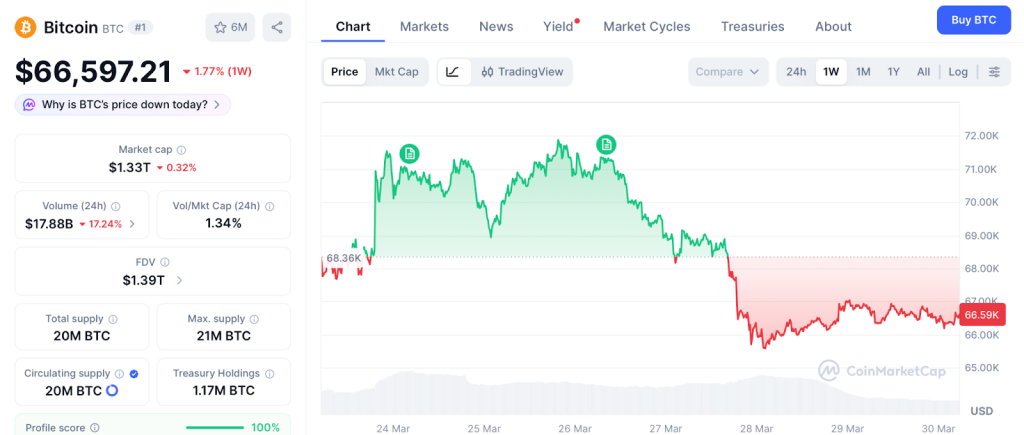
Task: Open the Markets tab
Action: [x=424, y=26]
